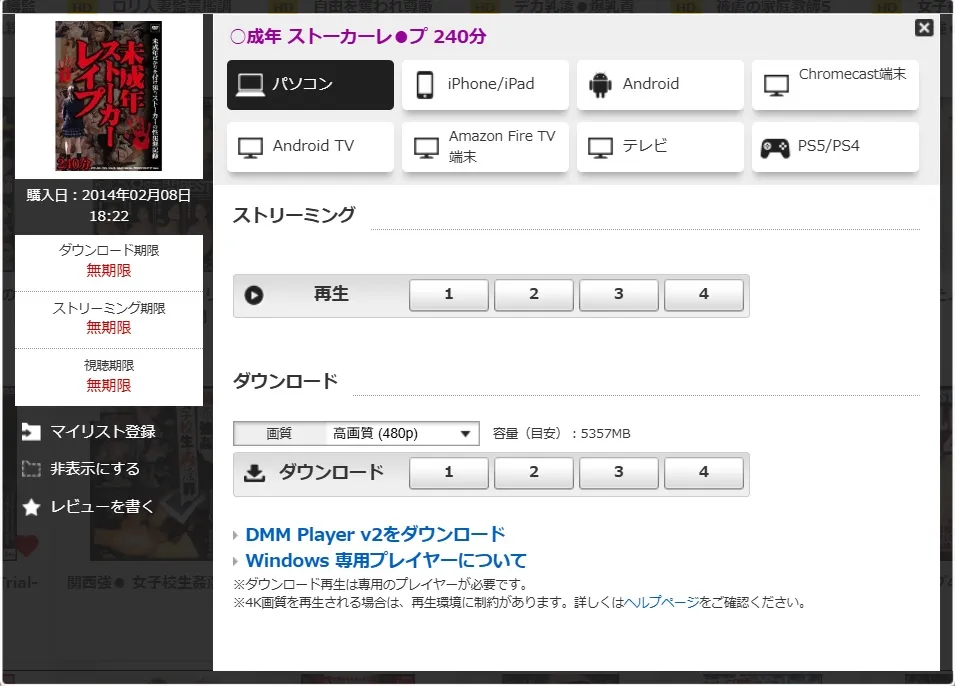
Task: Open the DMM Player v2をダウンロード link
Action: pyautogui.click(x=375, y=534)
